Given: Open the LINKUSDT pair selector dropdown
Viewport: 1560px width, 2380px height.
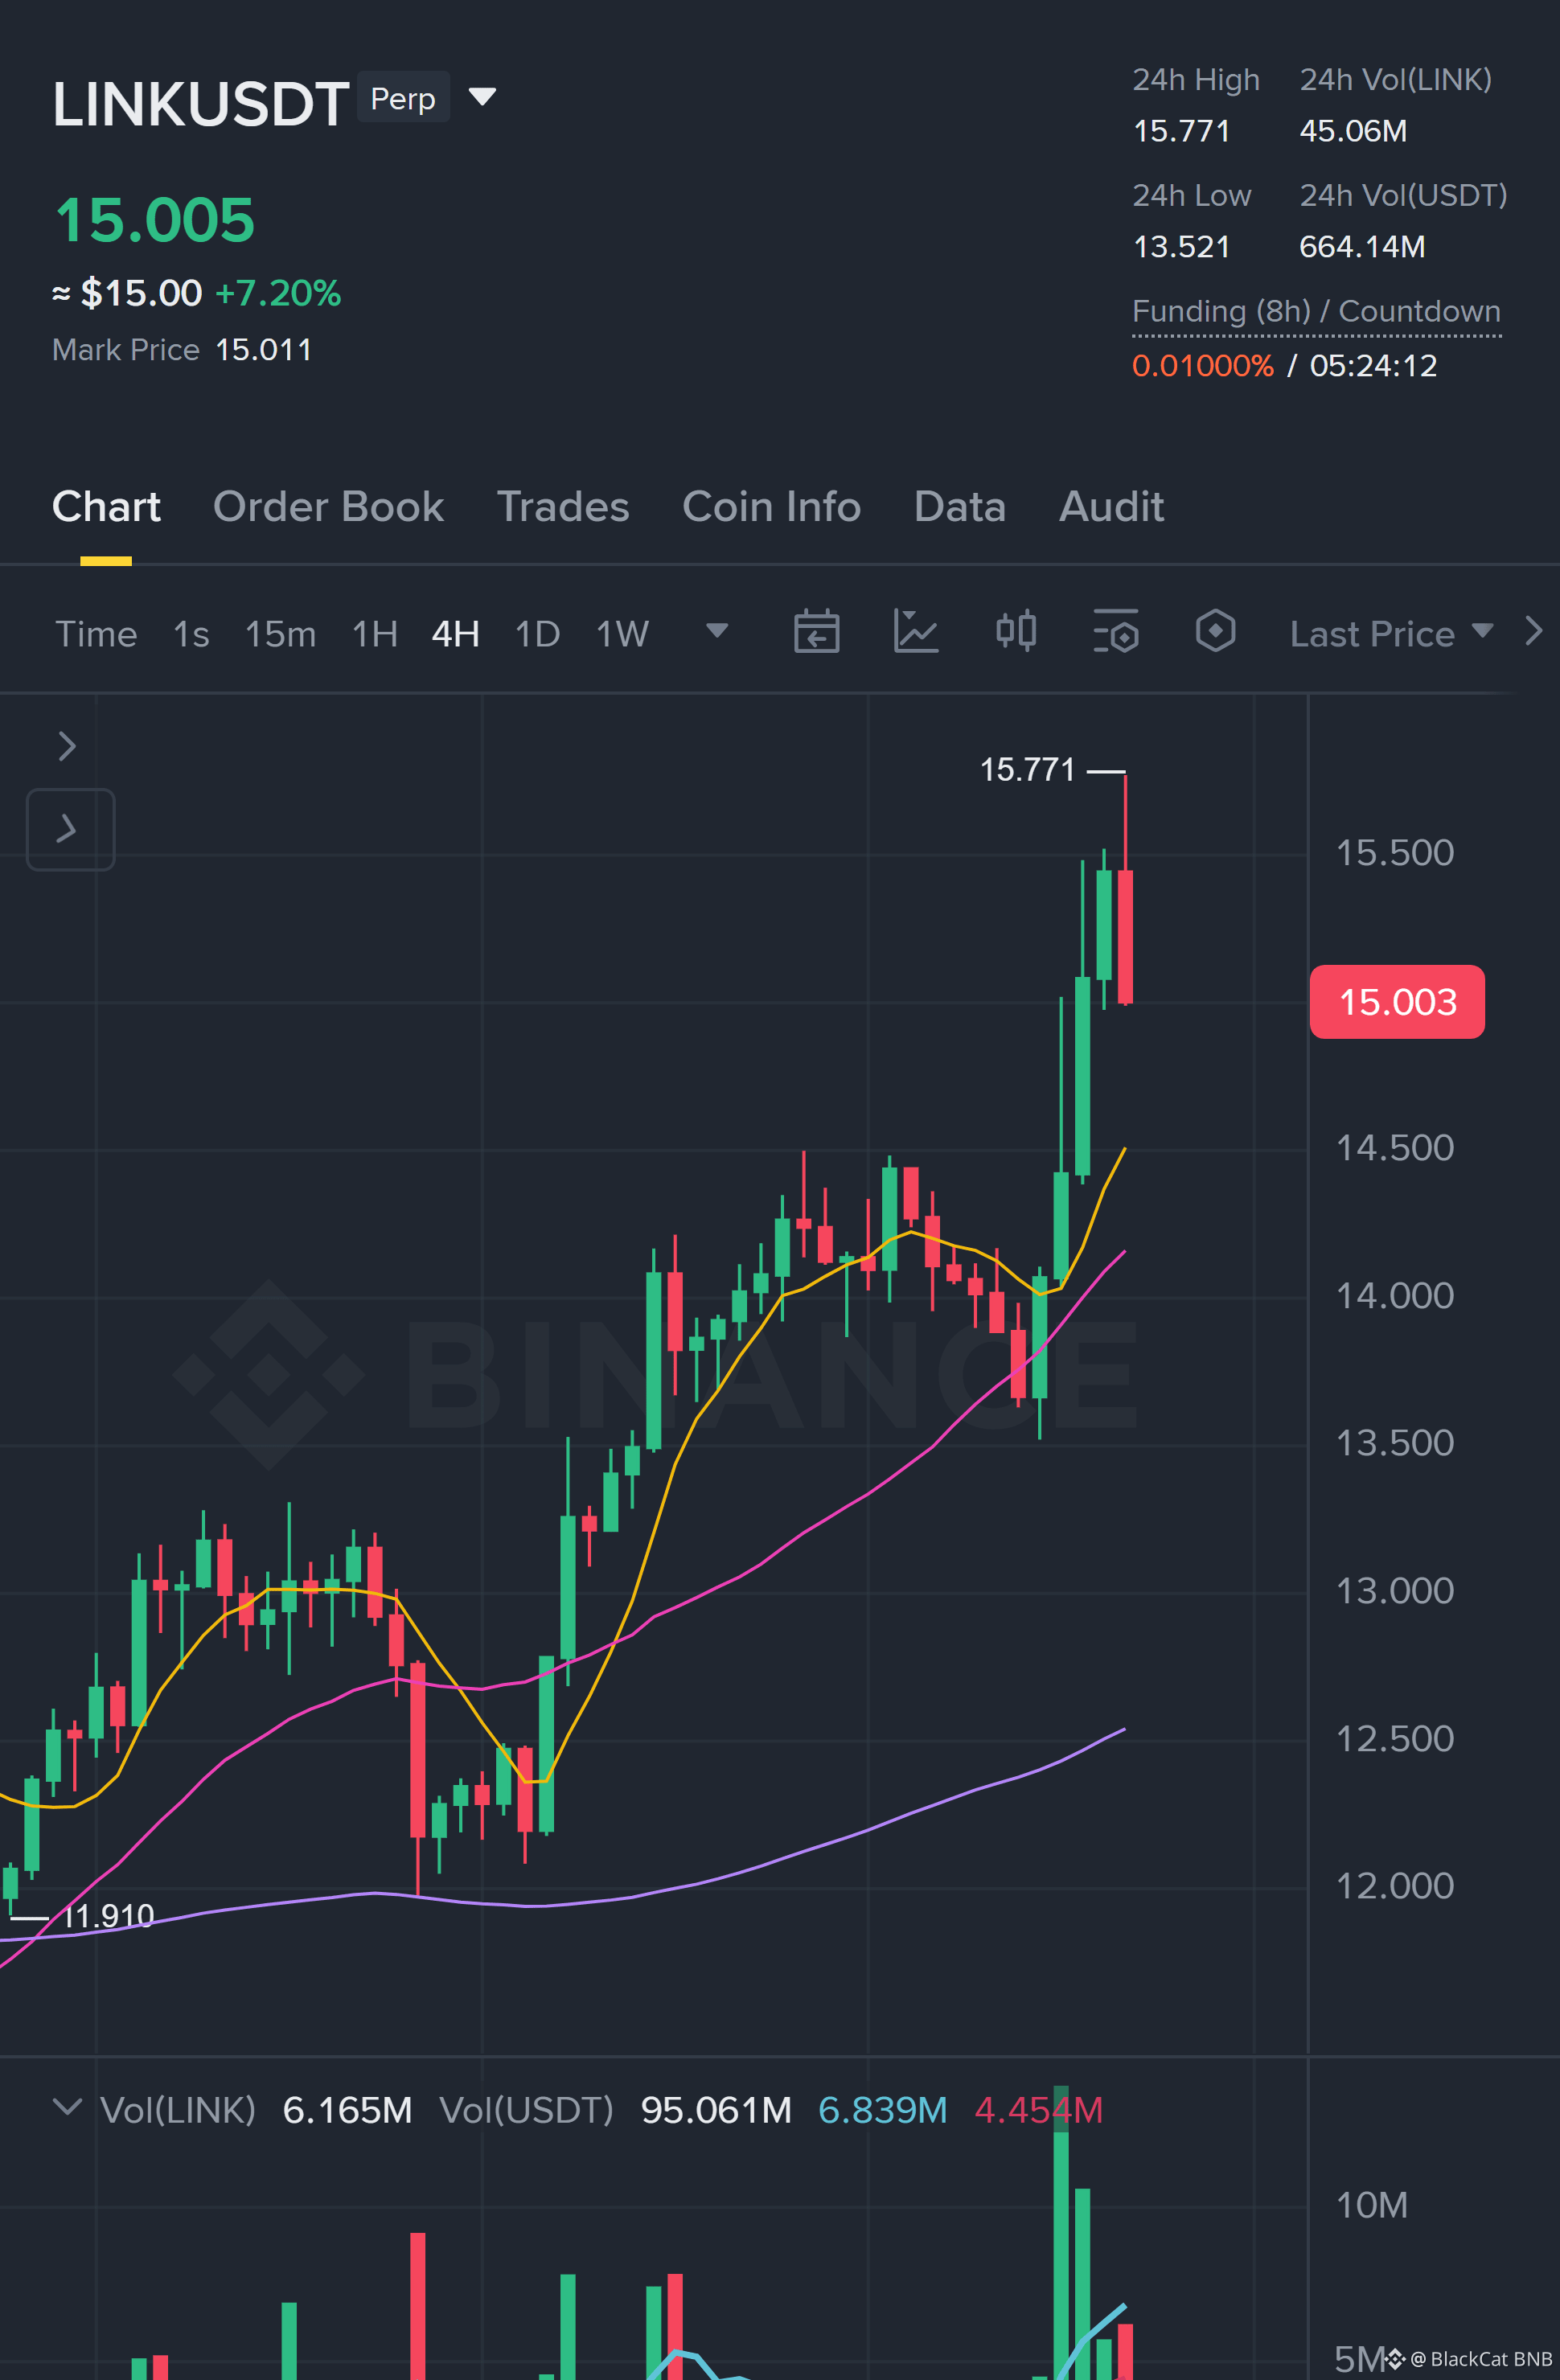Looking at the screenshot, I should pos(482,97).
